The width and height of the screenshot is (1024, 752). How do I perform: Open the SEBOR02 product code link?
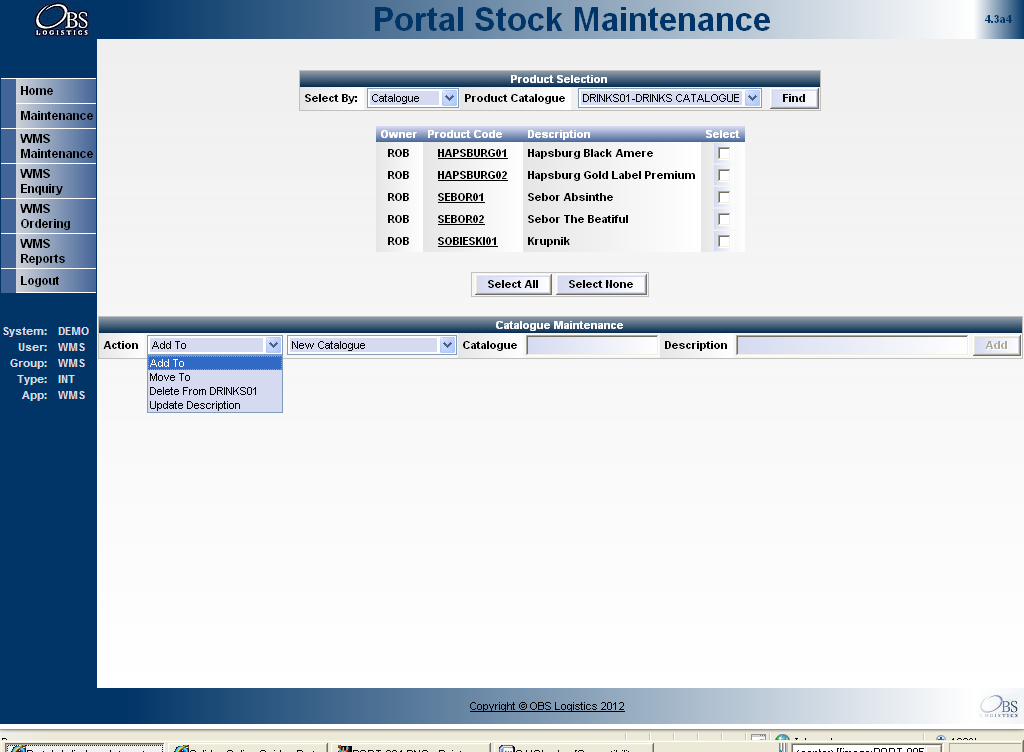[x=461, y=219]
